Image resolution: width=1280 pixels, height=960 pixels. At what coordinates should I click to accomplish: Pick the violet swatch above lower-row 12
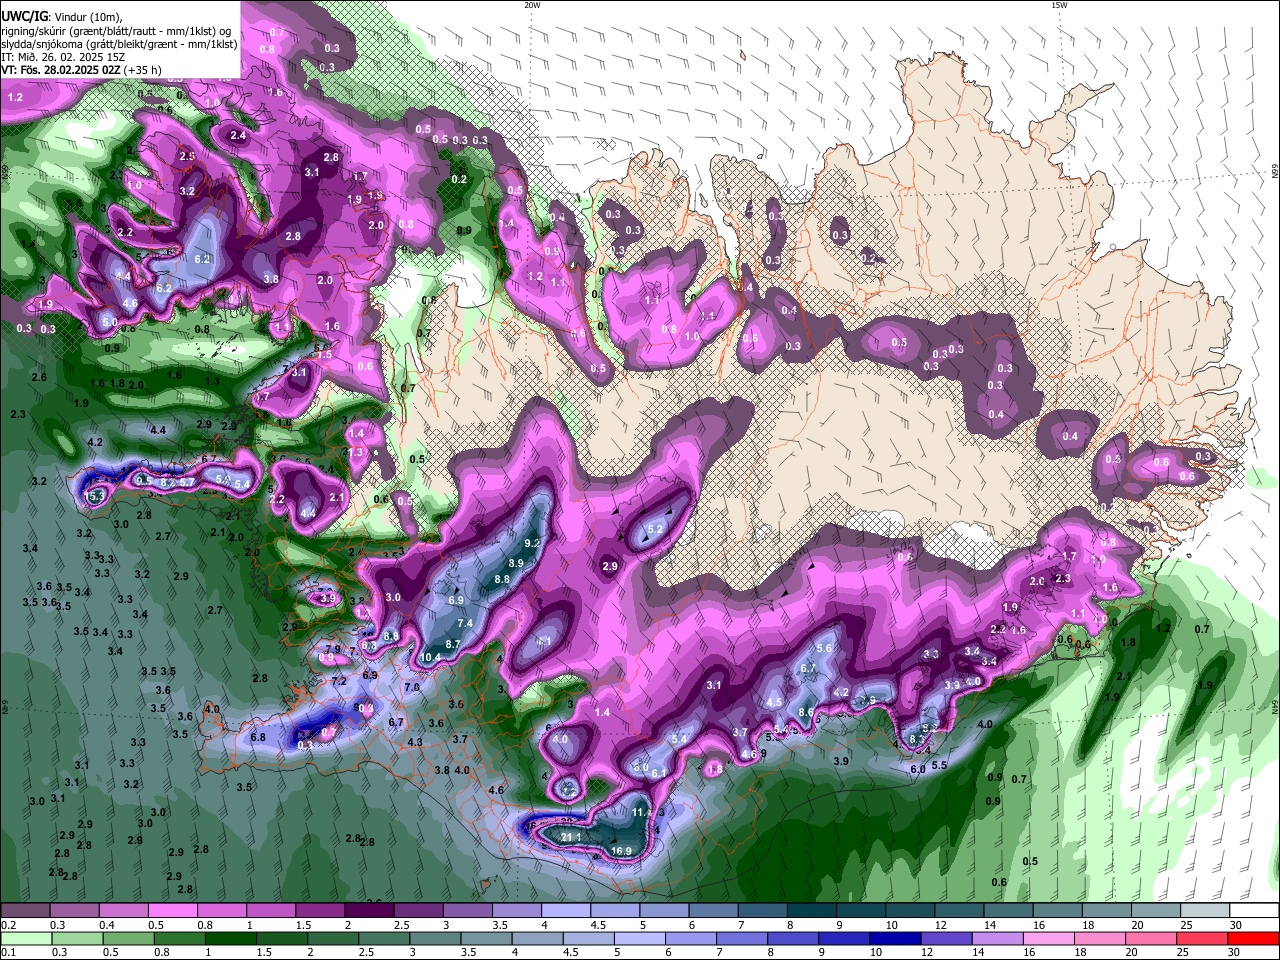click(946, 939)
